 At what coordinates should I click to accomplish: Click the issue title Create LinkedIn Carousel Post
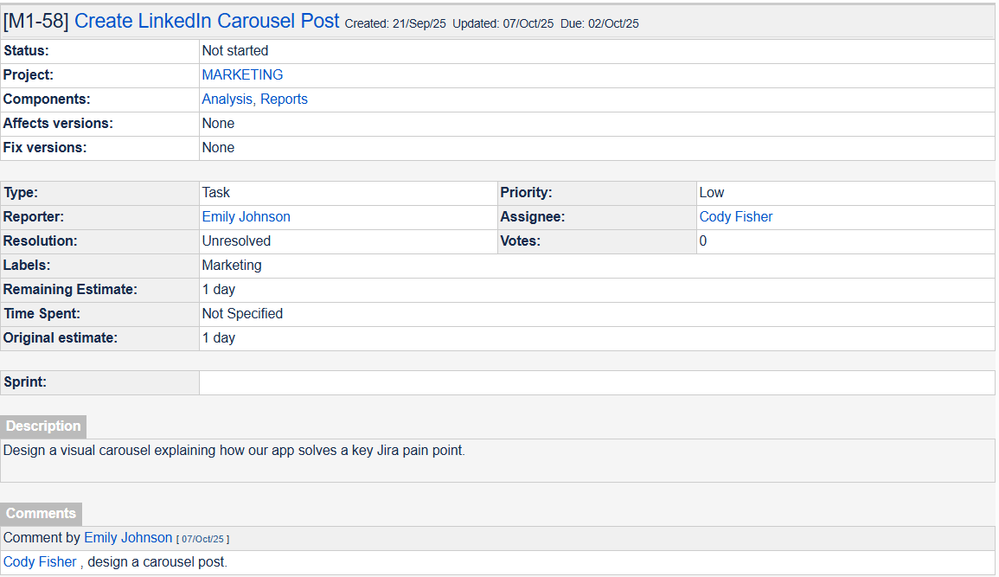tap(207, 21)
